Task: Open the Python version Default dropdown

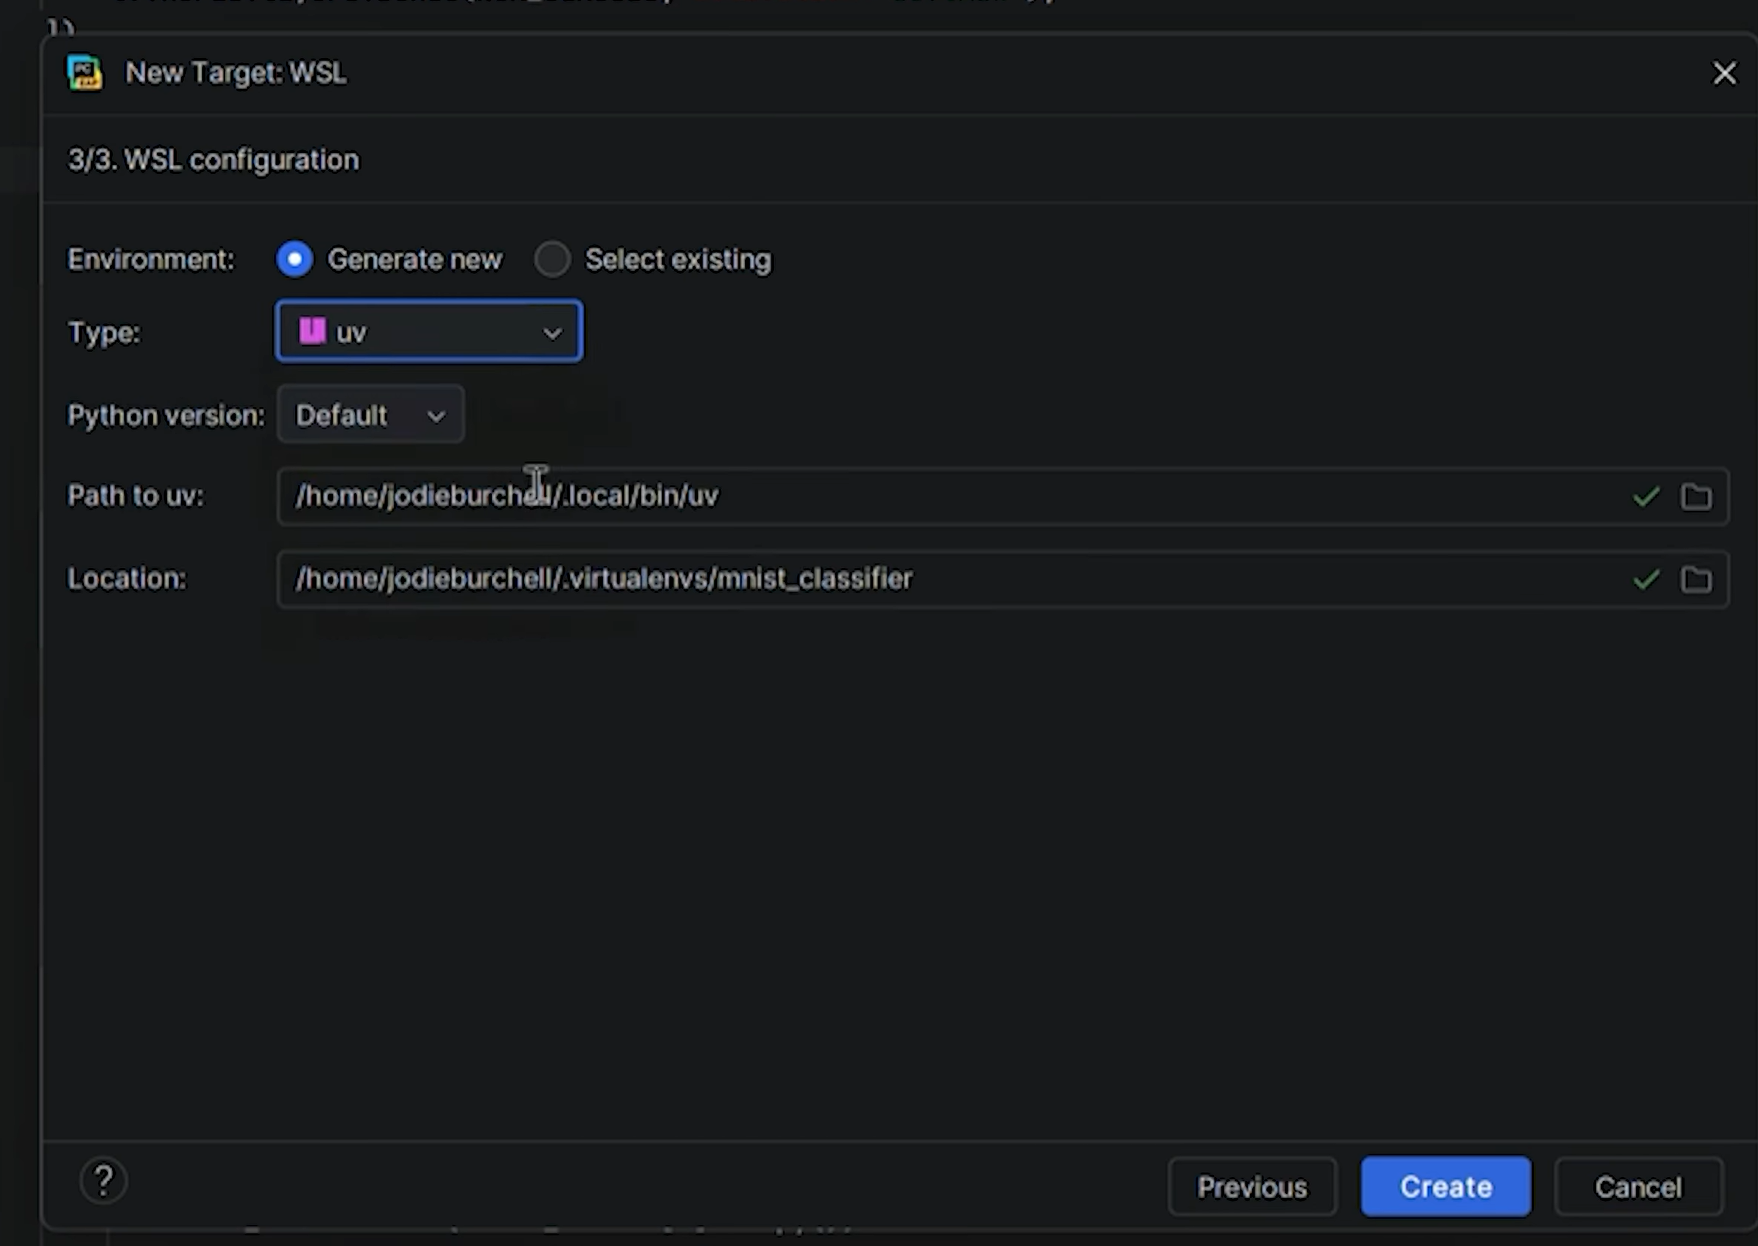Action: point(370,415)
